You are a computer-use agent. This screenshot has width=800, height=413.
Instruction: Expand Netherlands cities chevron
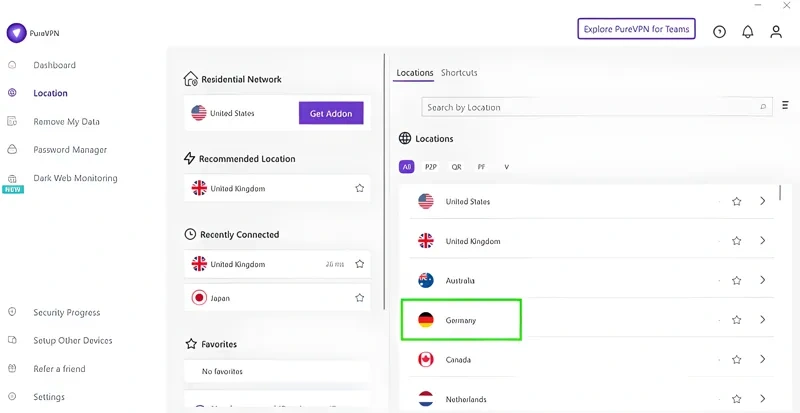[x=763, y=399]
